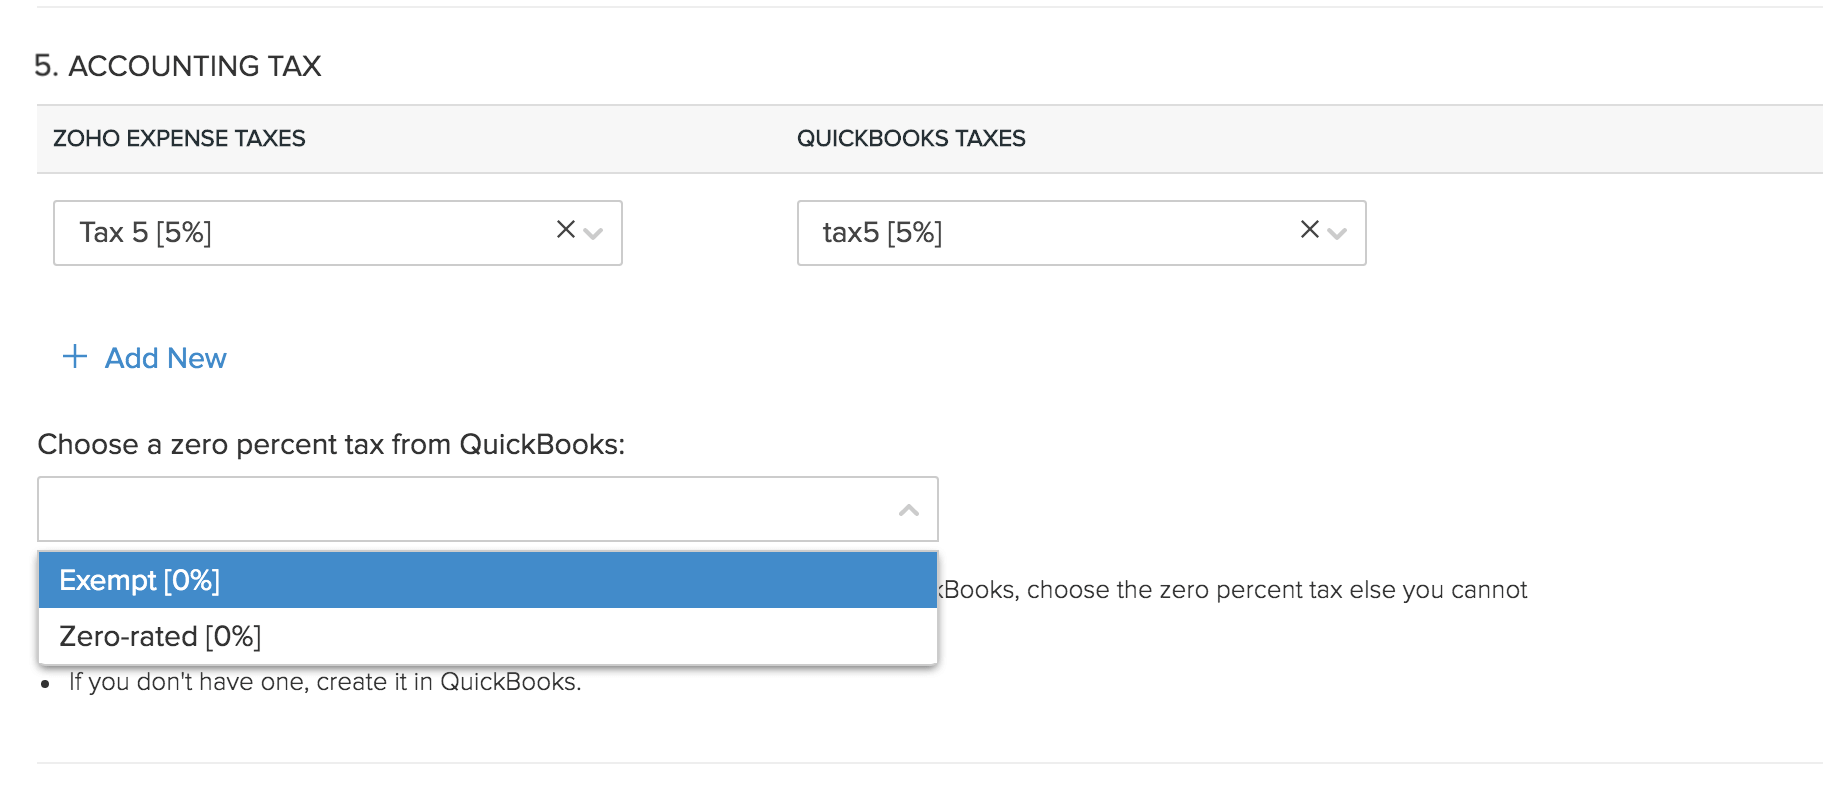Open the Tax 5 [5%] combo box
The image size is (1823, 796).
pyautogui.click(x=300, y=233)
